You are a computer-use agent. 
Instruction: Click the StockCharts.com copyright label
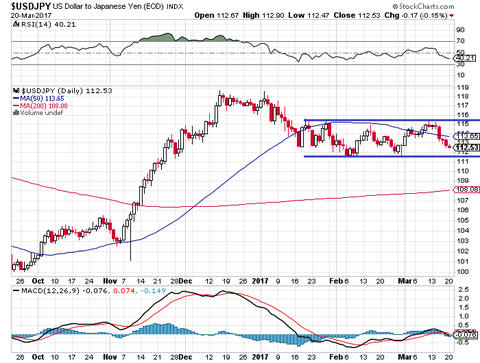coord(423,6)
